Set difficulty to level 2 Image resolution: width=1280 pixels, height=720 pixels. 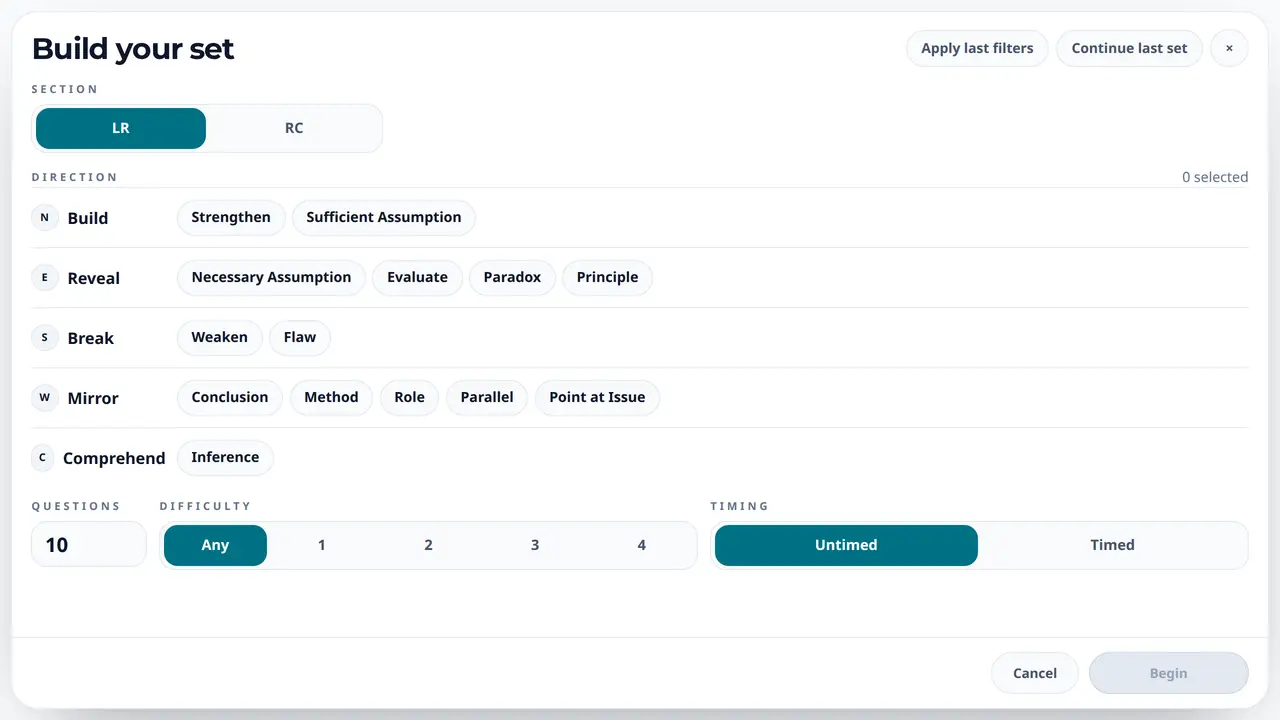[428, 545]
